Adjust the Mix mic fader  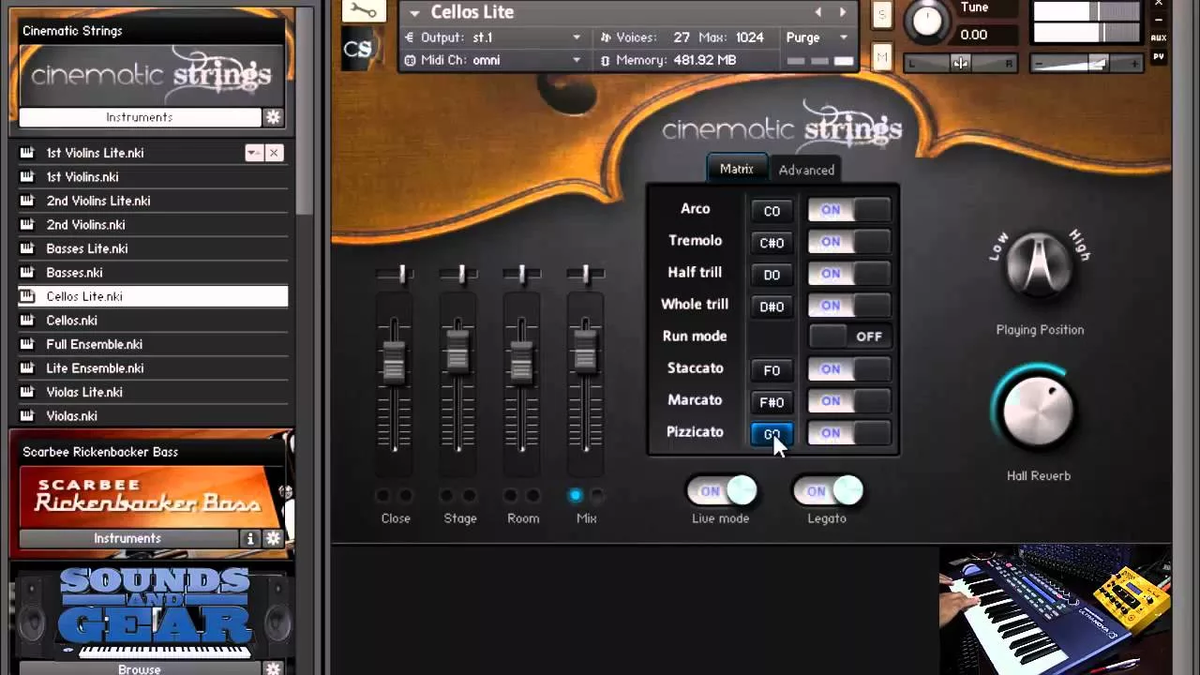585,350
